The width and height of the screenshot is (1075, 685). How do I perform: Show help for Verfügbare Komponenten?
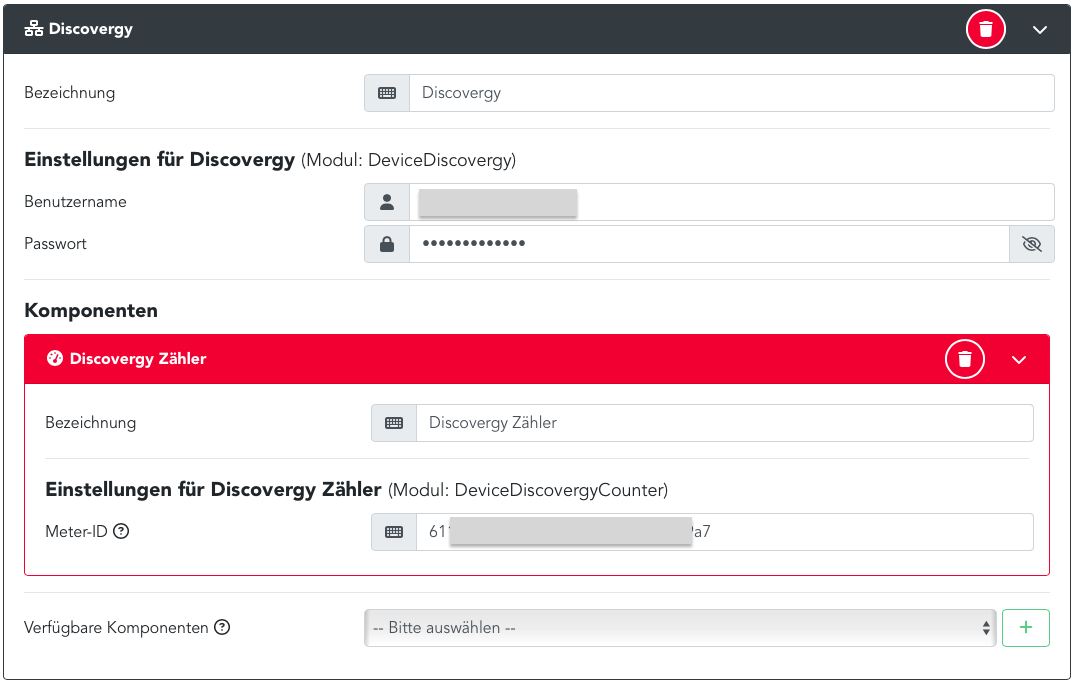[222, 627]
